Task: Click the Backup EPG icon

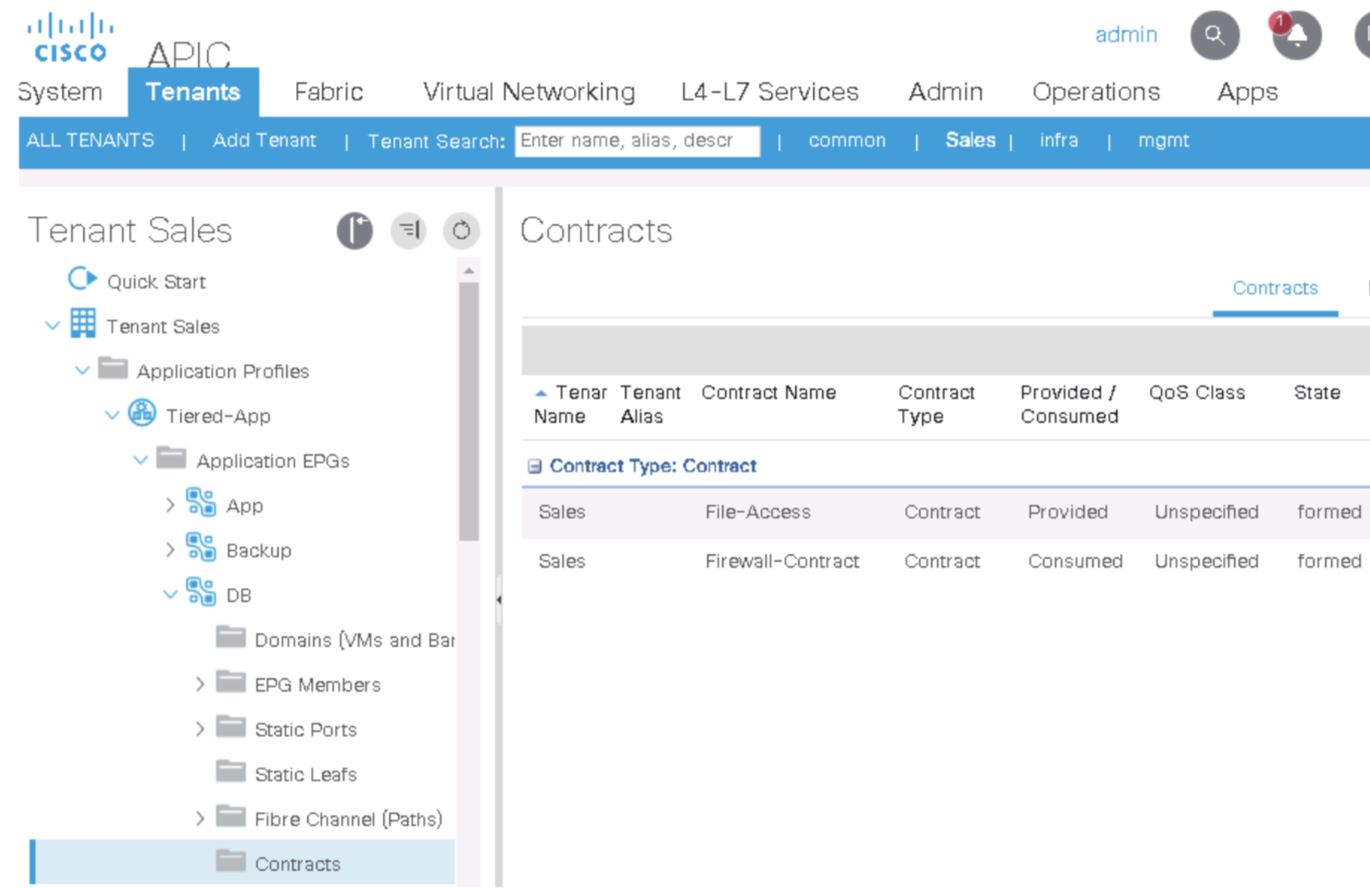Action: coord(201,550)
